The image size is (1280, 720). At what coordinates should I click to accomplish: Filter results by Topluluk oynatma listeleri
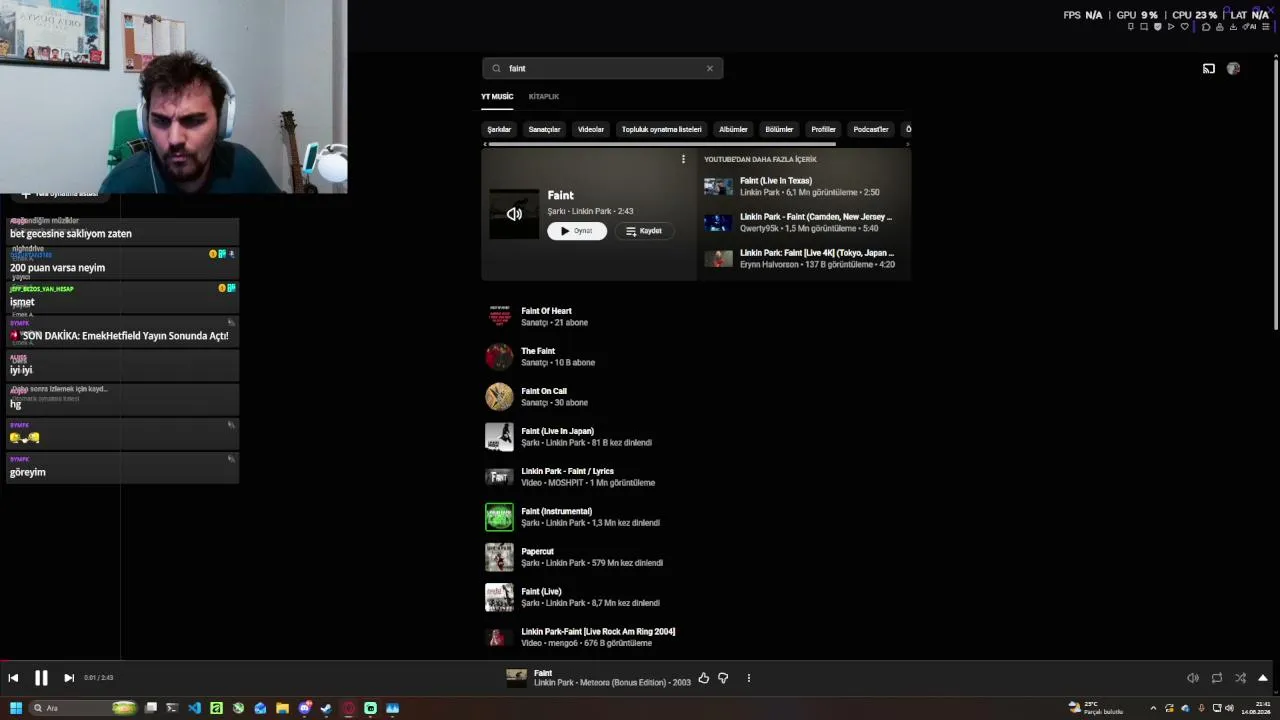(x=662, y=129)
